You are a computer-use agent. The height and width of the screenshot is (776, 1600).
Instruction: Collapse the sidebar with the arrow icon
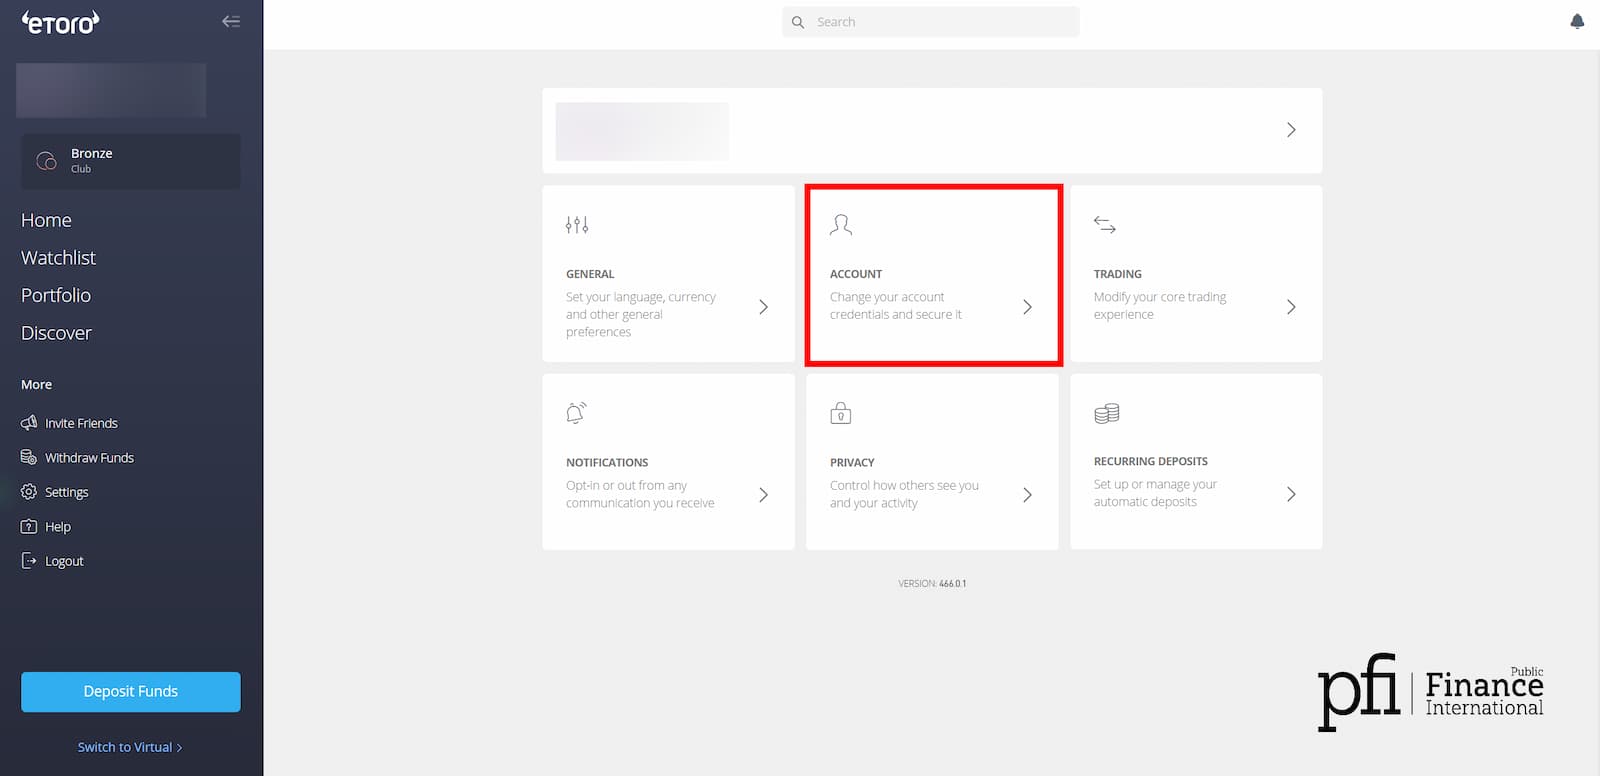(x=231, y=21)
